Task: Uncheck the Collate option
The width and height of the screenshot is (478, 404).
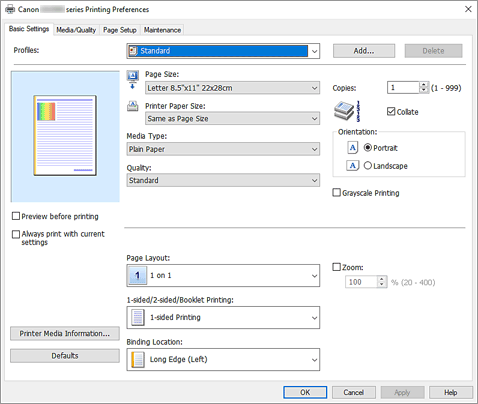Action: 391,111
